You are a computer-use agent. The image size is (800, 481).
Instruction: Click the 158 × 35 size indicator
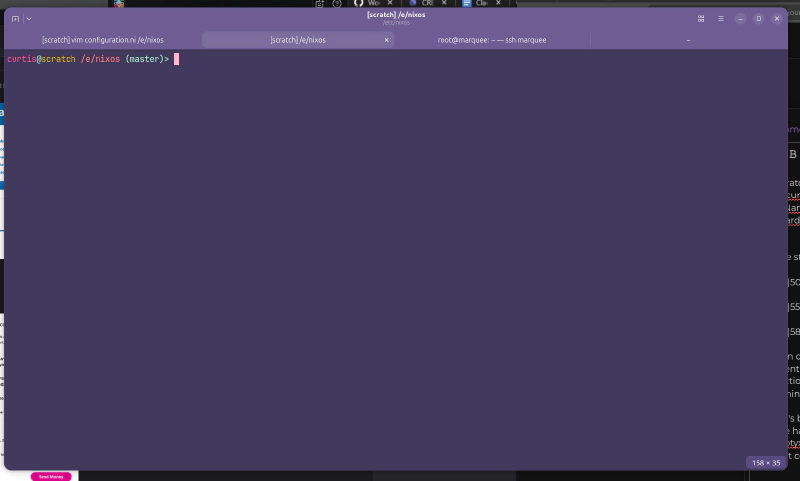coord(765,462)
